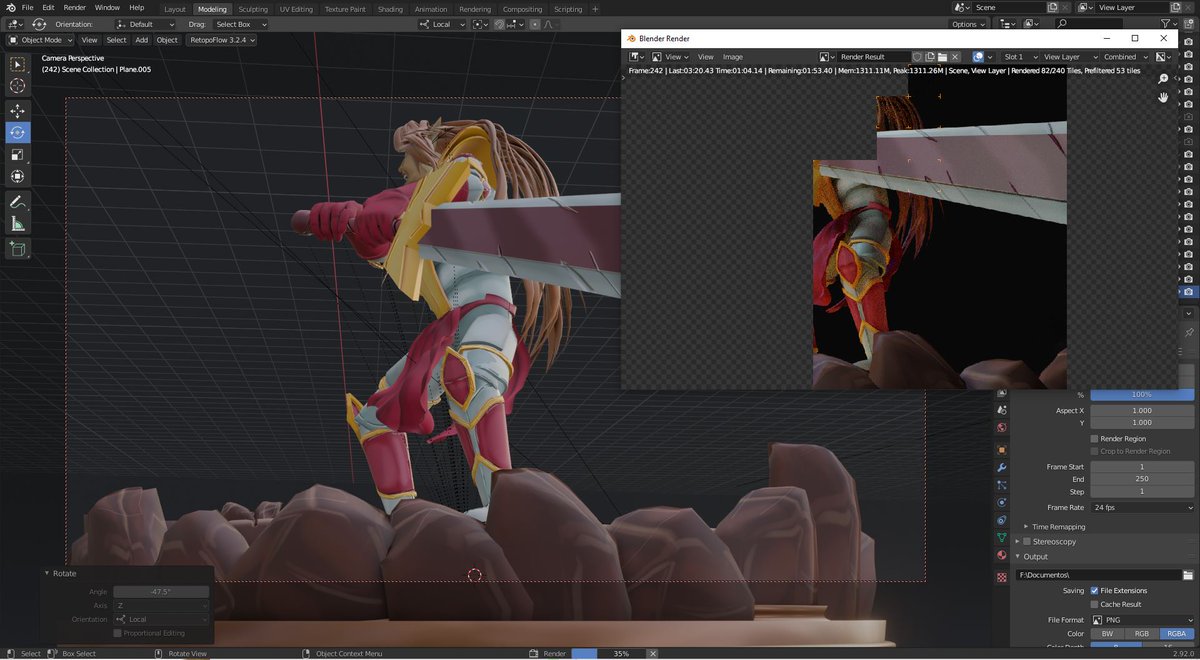Image resolution: width=1200 pixels, height=660 pixels.
Task: Open the PNG File Format dropdown
Action: pos(1142,619)
